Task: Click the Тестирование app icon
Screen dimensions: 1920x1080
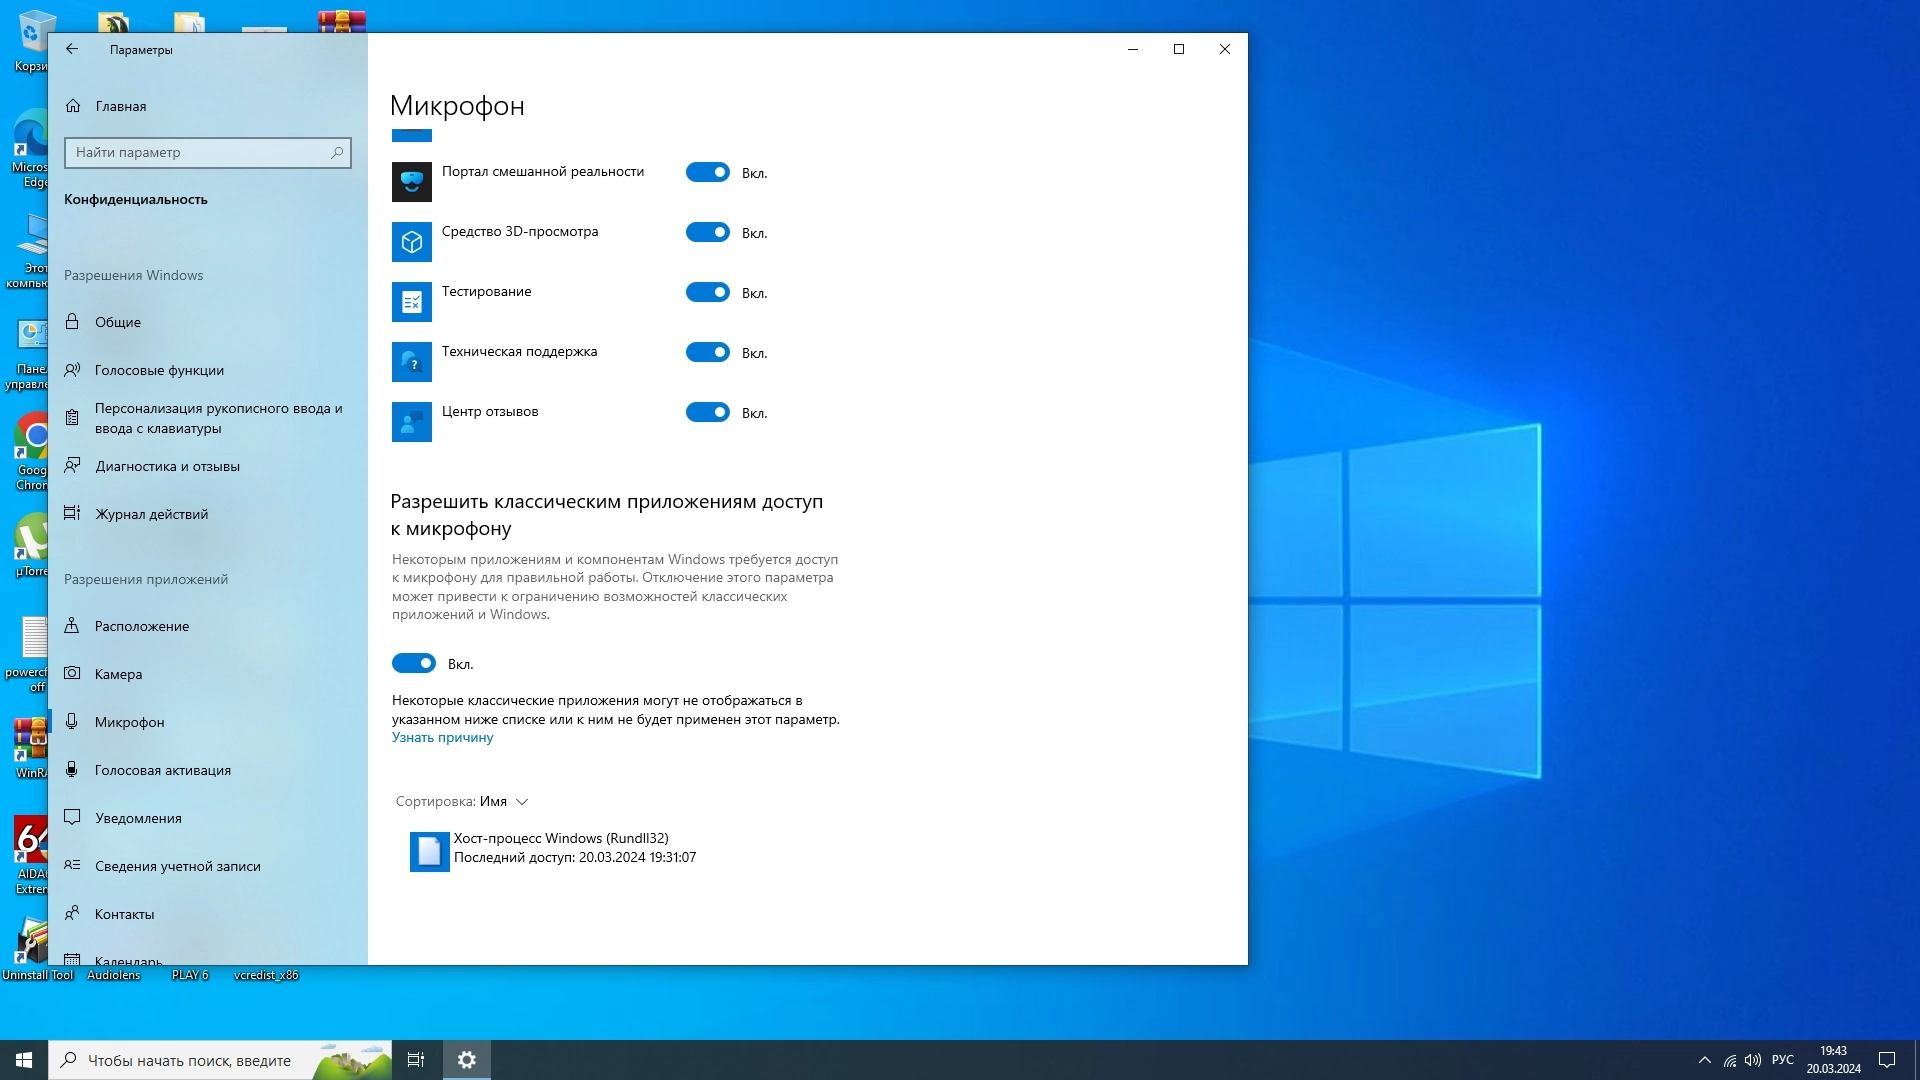Action: tap(412, 302)
